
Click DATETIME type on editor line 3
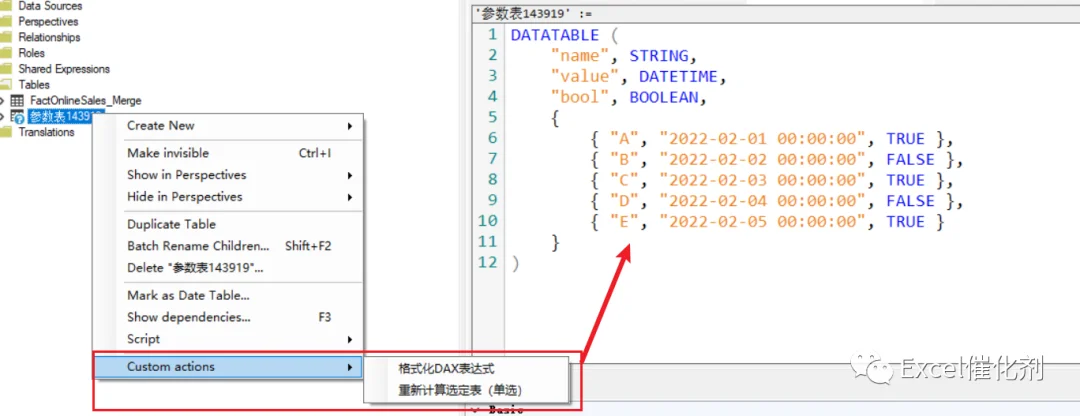[x=678, y=76]
